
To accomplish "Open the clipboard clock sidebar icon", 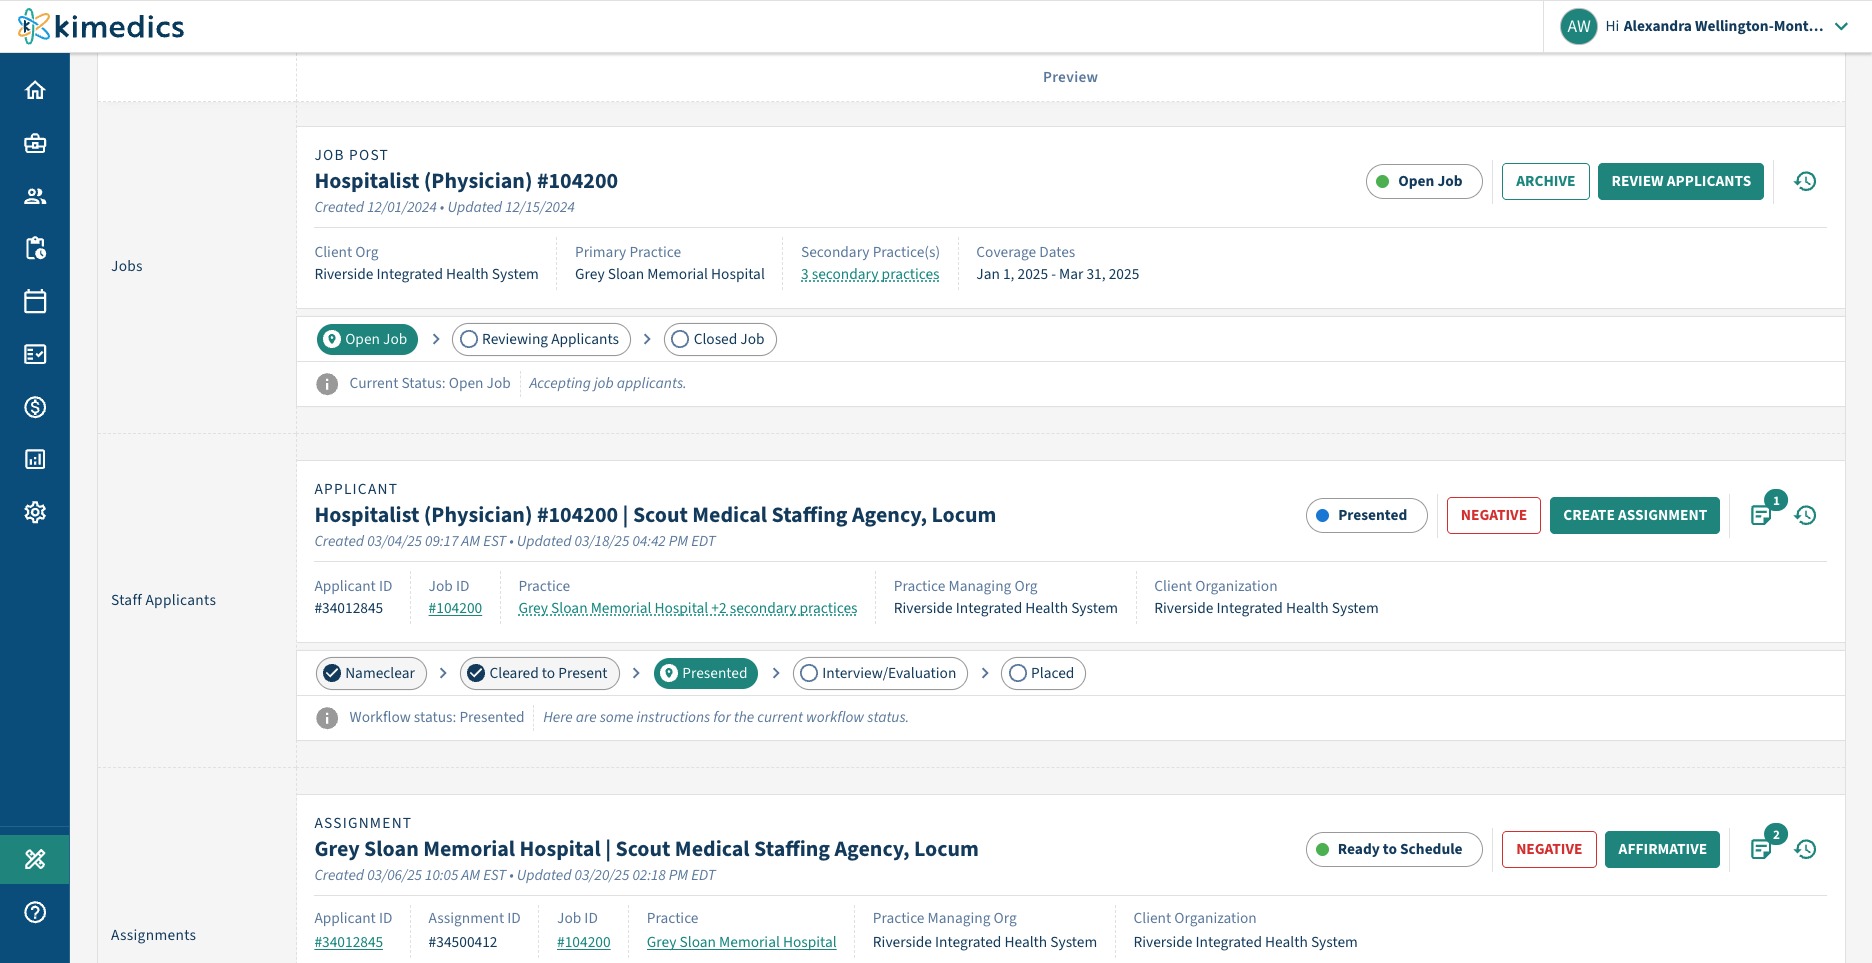I will point(35,248).
